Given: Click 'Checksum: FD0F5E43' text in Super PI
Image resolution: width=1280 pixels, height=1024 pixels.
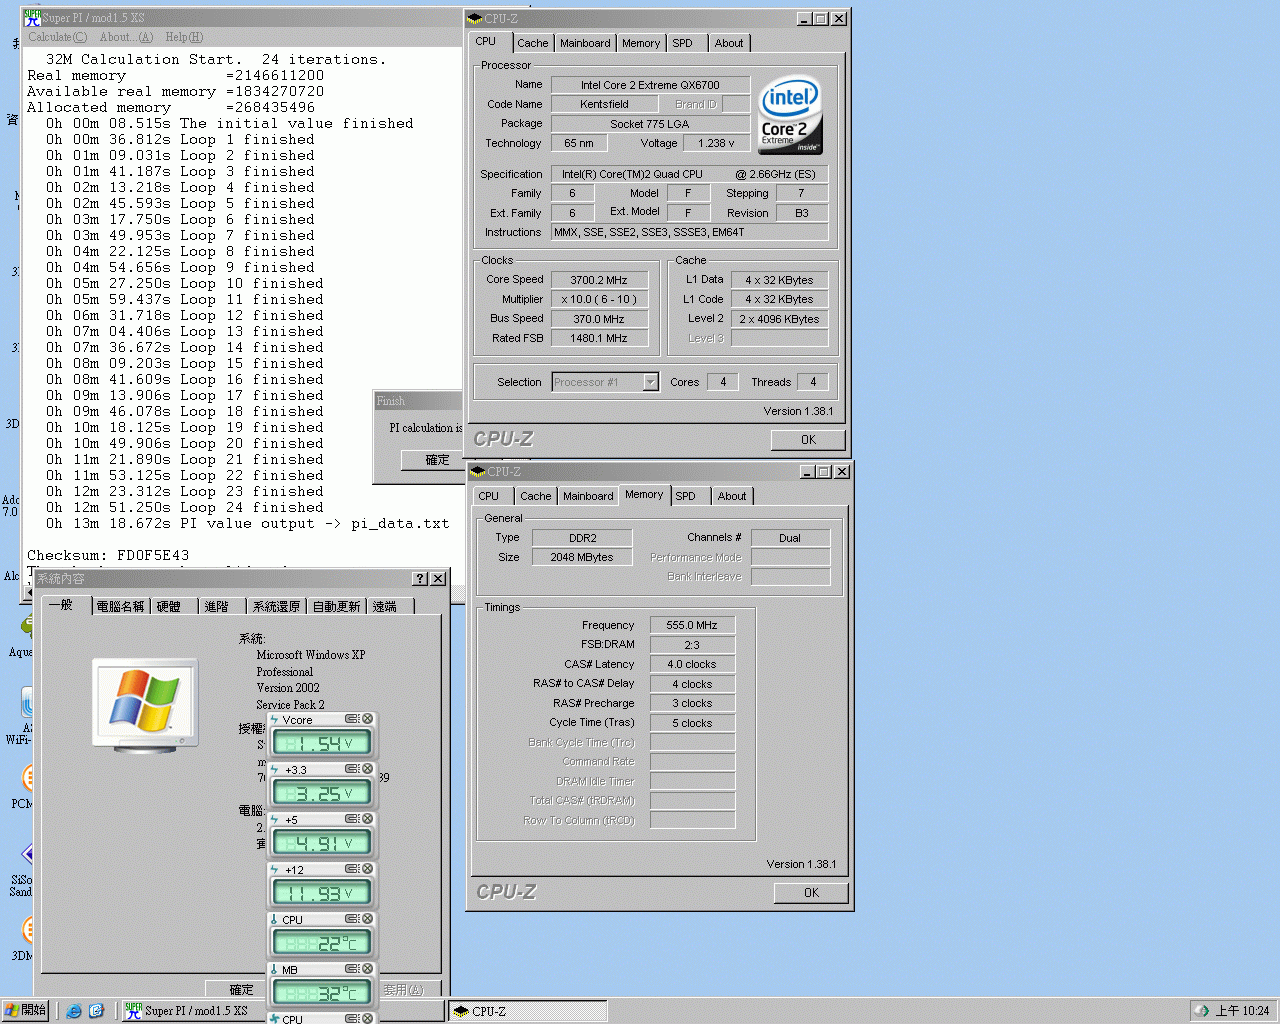Looking at the screenshot, I should click(x=108, y=555).
